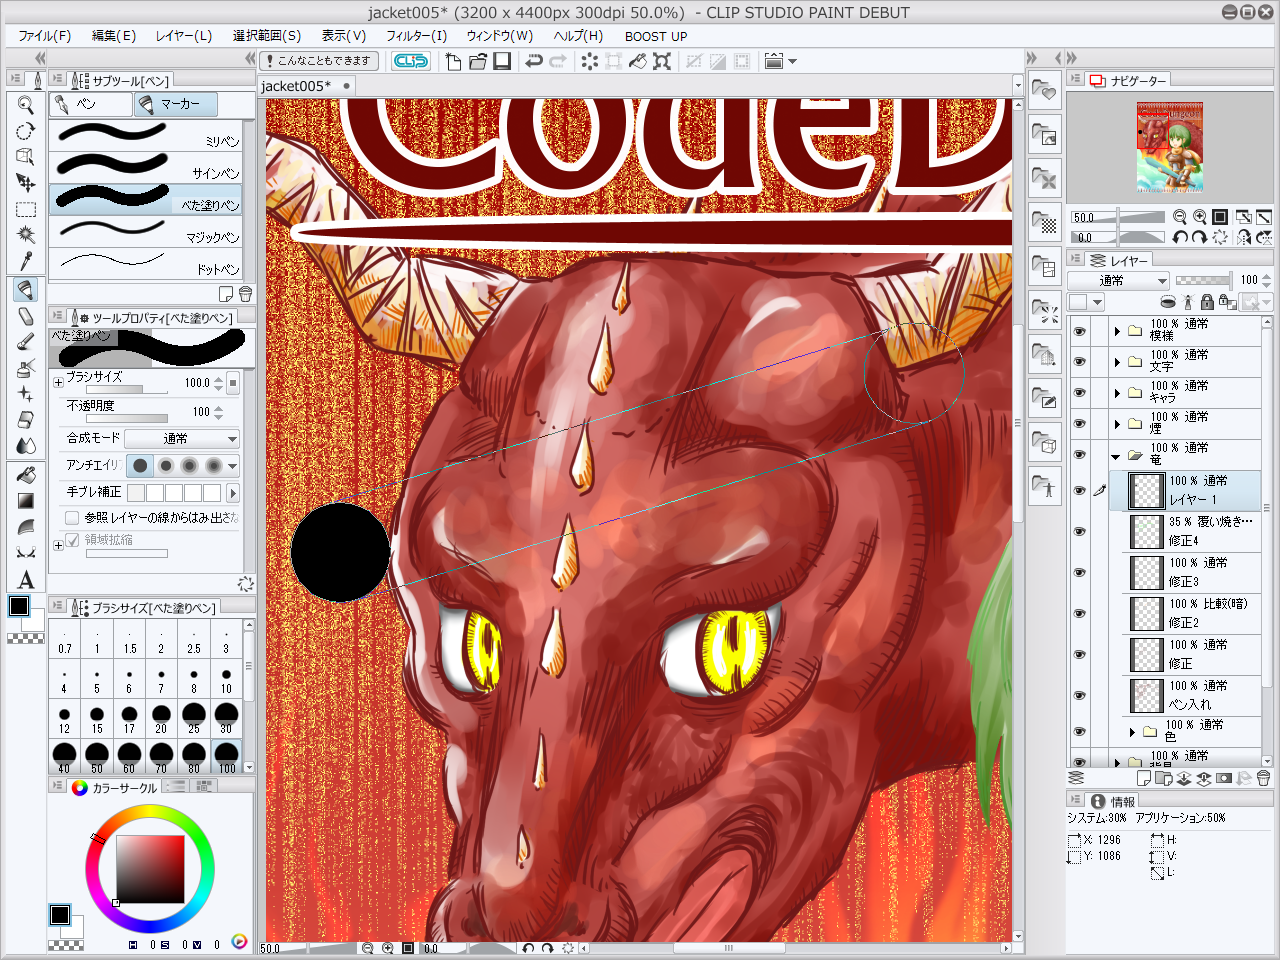The image size is (1280, 960).
Task: Open the 編集(E) menu
Action: pos(114,36)
